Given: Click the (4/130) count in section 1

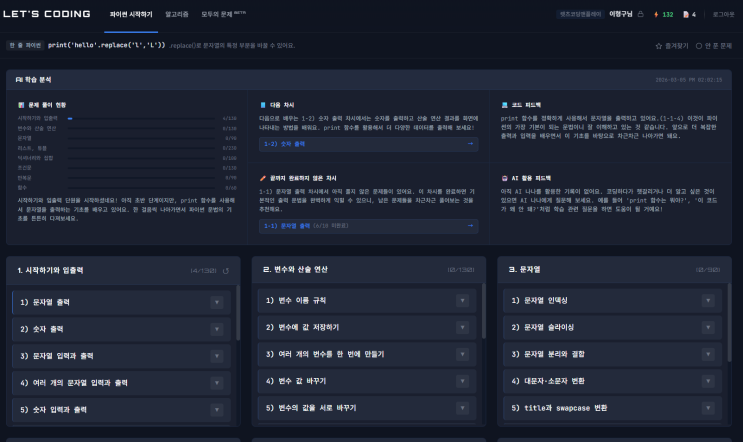Looking at the screenshot, I should point(203,271).
